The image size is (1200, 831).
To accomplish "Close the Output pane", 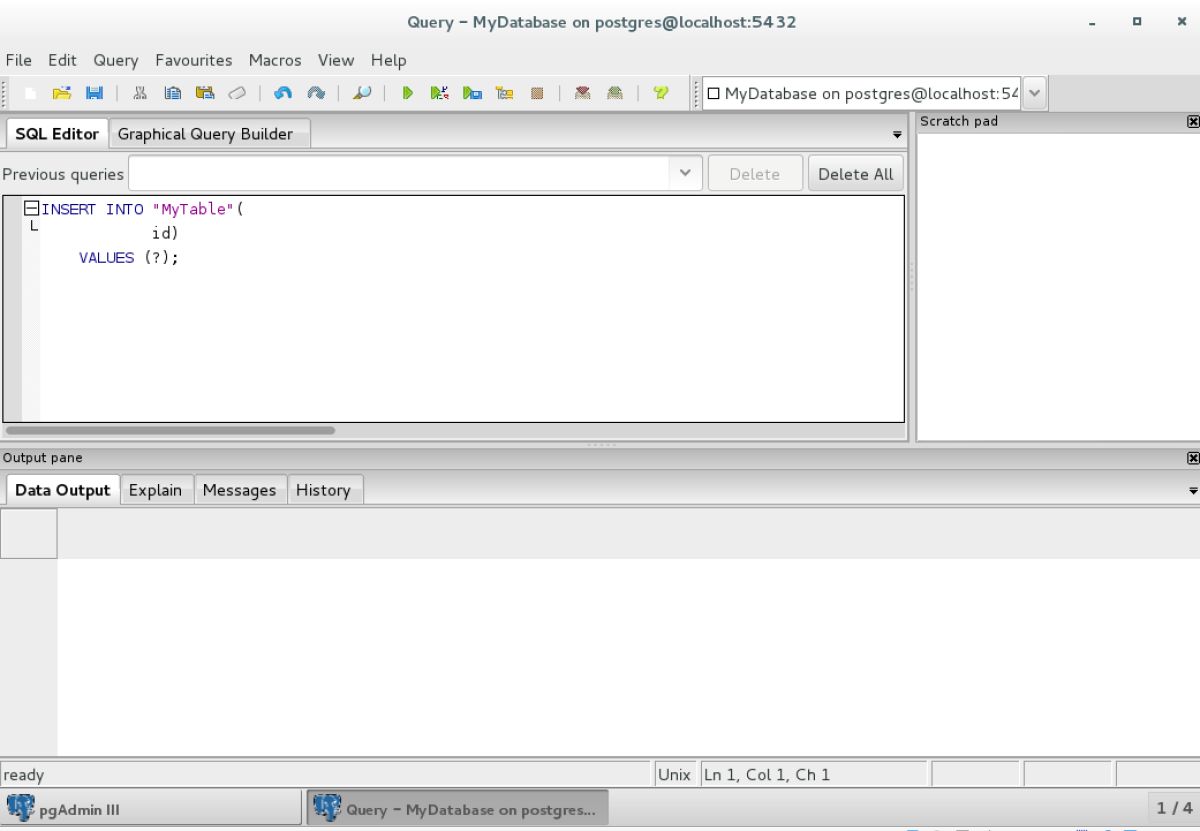I will click(1191, 458).
